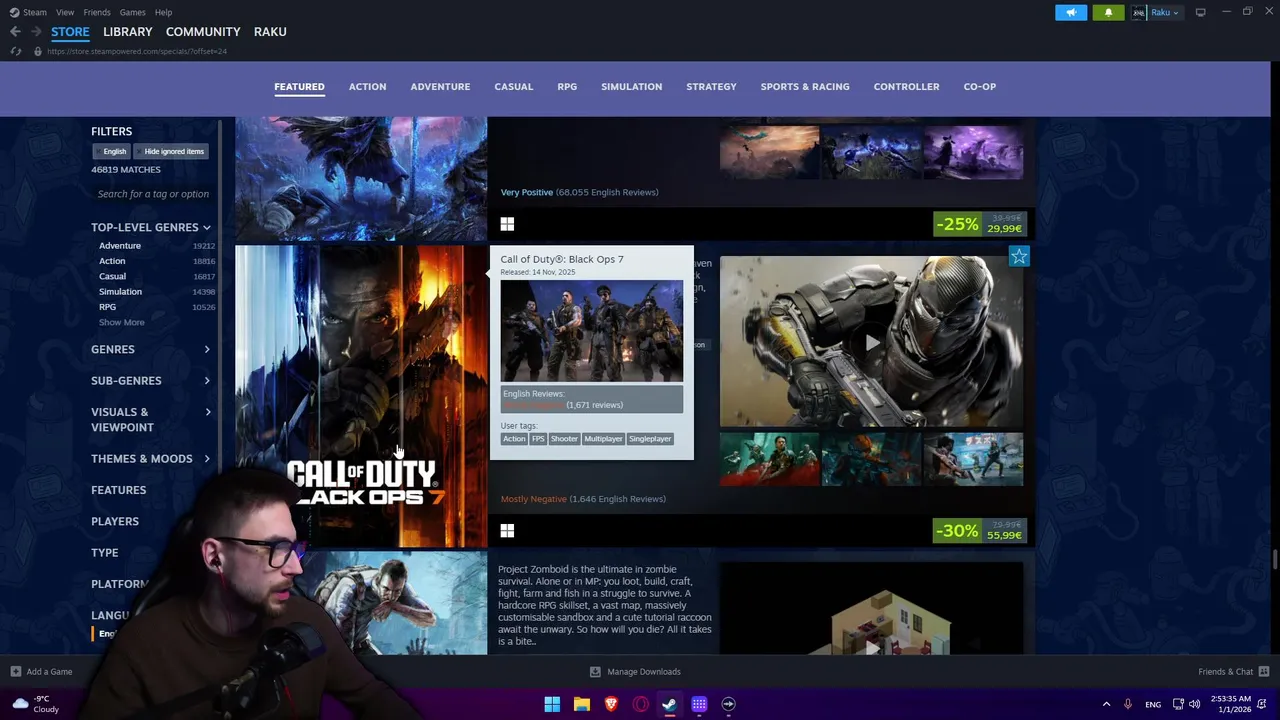Select the FEATURED category tab
The image size is (1280, 720).
pos(299,86)
